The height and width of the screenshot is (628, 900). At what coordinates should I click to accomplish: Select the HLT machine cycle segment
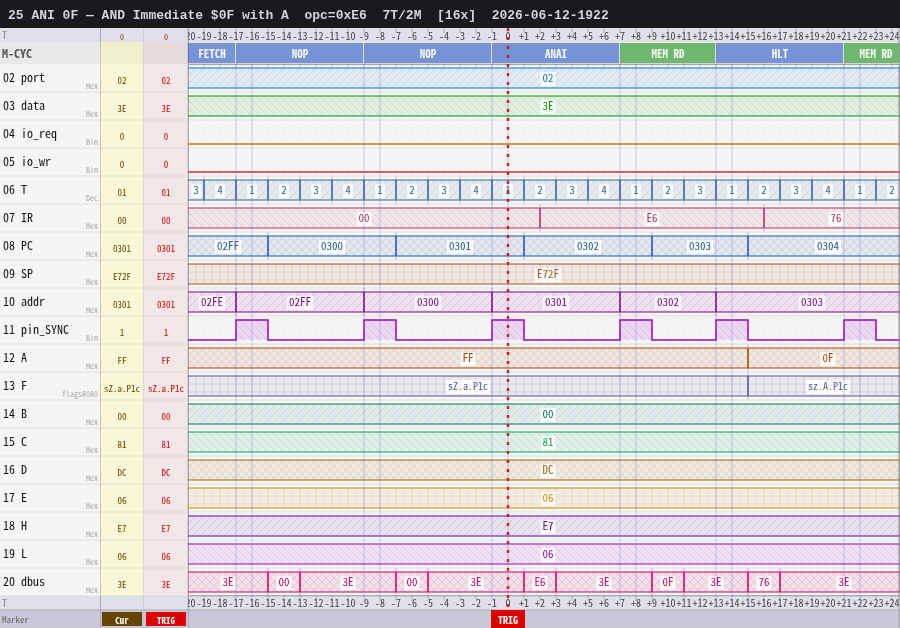point(779,54)
